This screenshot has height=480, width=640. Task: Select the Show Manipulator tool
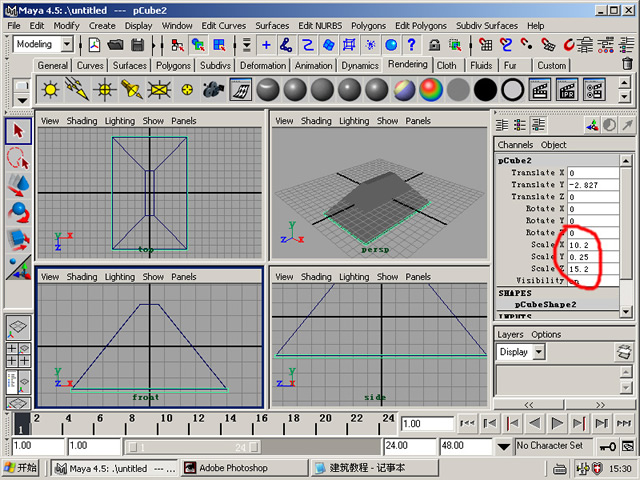click(x=18, y=267)
